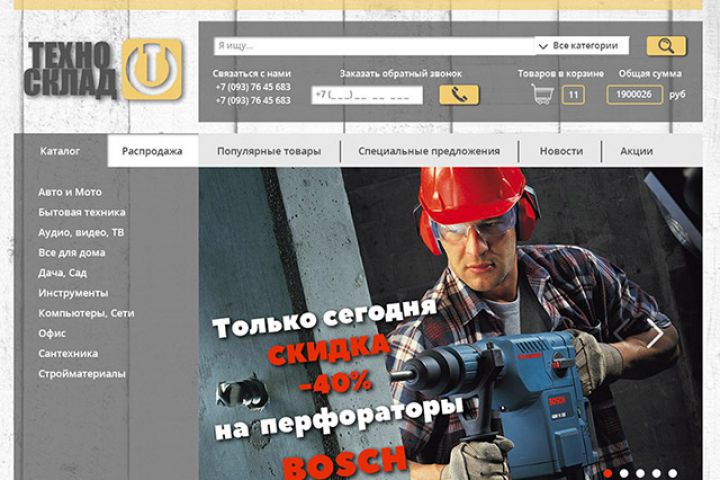Select the Инструменты category

pos(73,293)
